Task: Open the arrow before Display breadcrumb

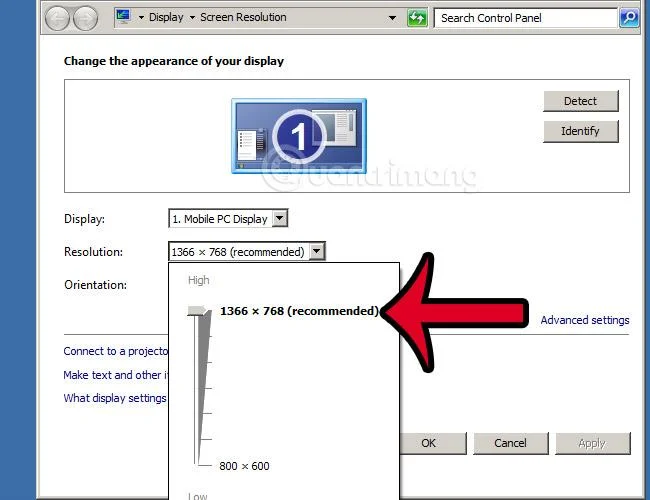Action: tap(141, 17)
